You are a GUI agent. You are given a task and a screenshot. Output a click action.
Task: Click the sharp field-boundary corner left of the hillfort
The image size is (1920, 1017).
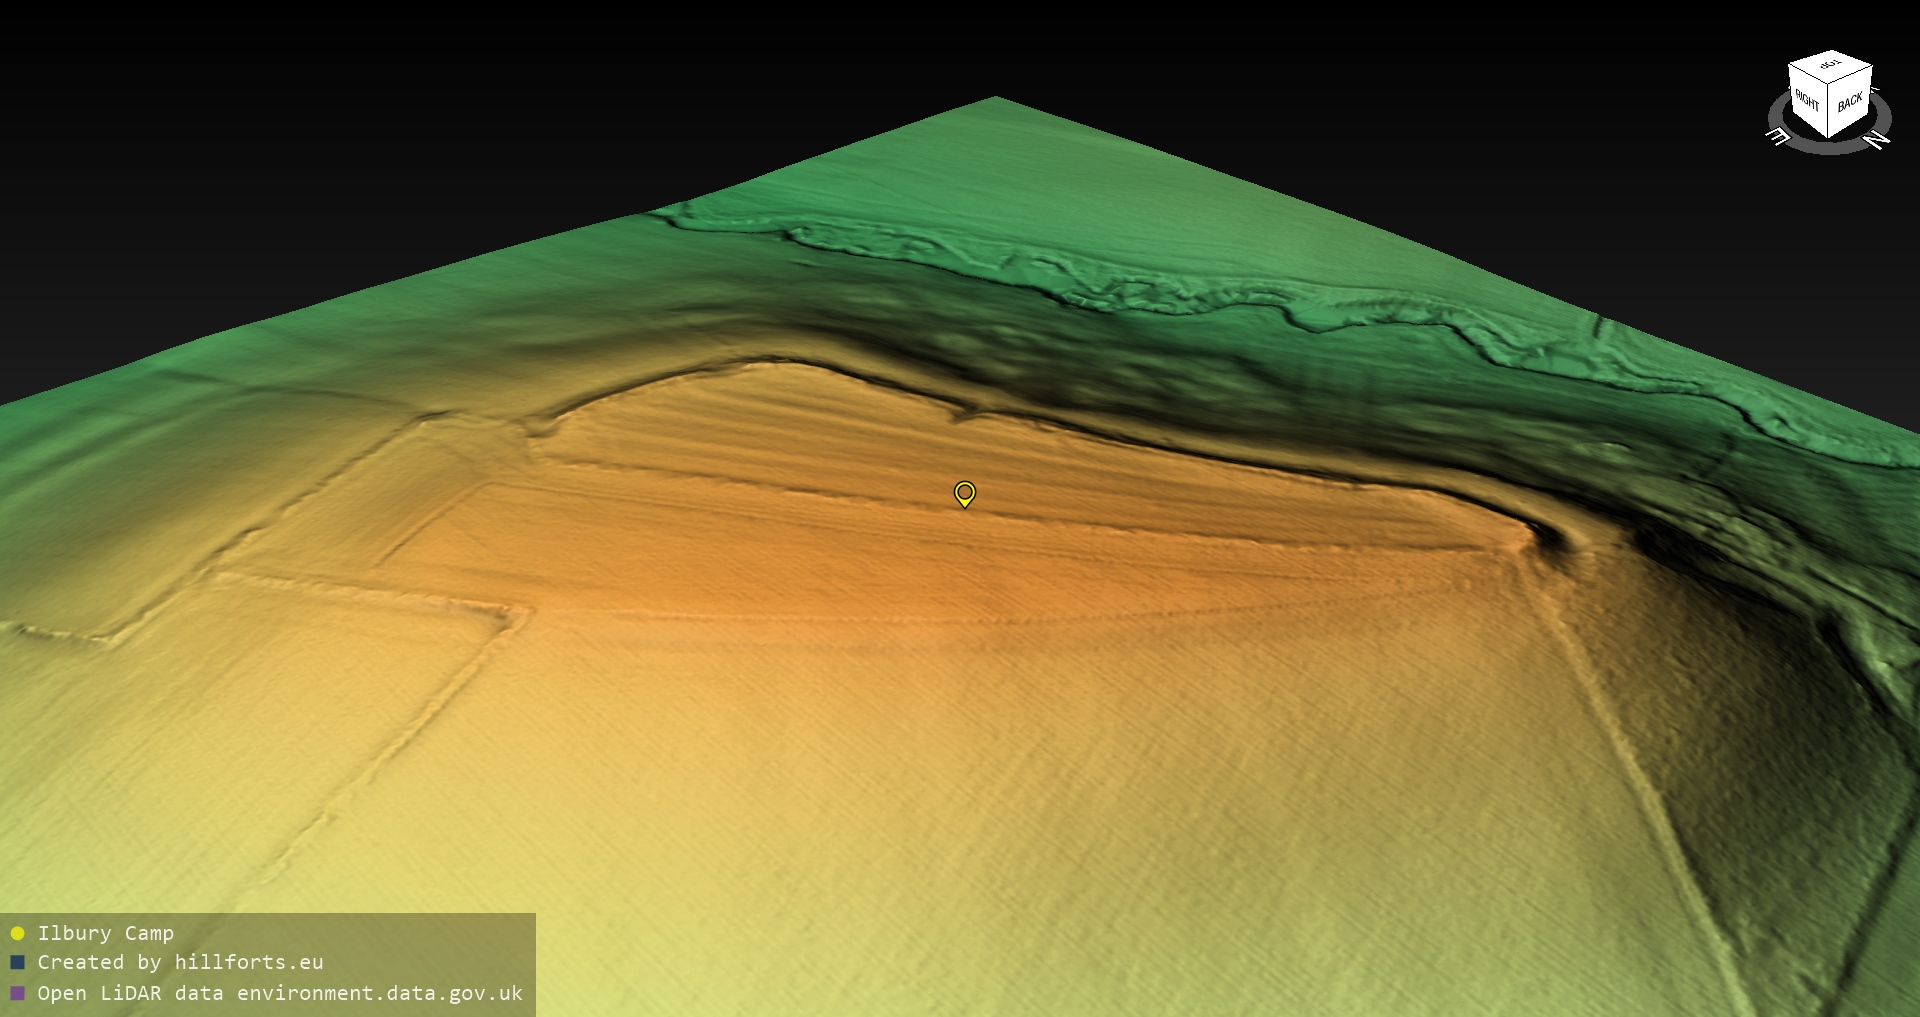(x=516, y=610)
